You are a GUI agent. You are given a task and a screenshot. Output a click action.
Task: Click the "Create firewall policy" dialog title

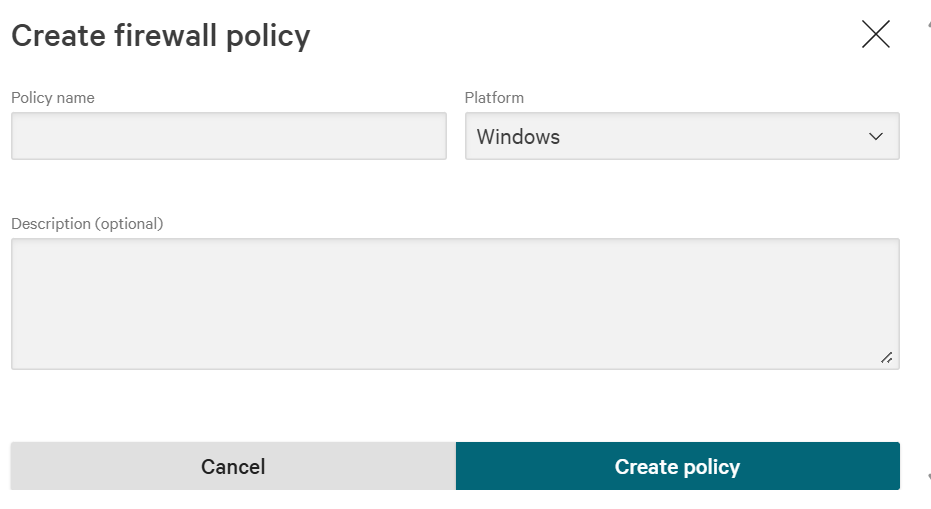point(160,36)
